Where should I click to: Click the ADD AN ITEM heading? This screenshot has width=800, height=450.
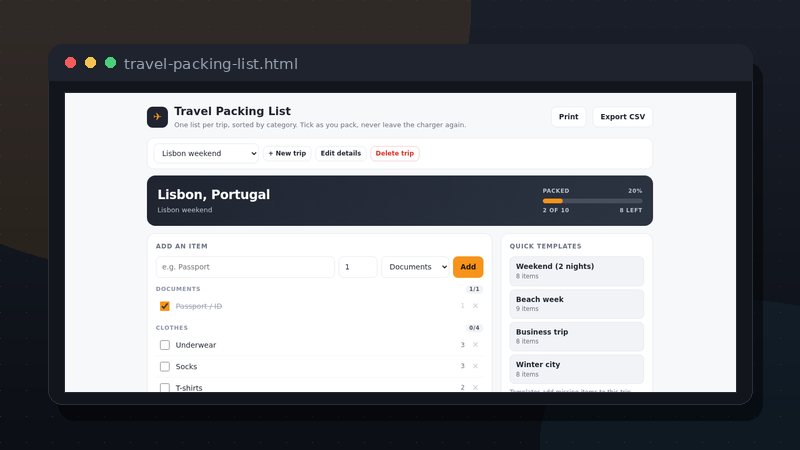click(x=182, y=246)
